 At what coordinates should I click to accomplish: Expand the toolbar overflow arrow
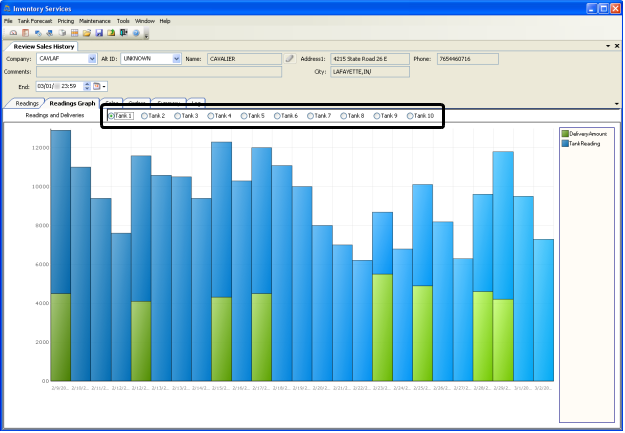coord(147,34)
